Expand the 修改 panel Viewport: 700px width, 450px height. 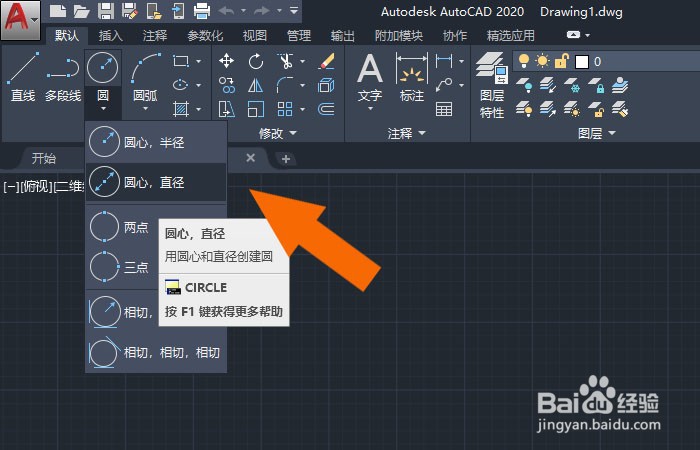point(278,133)
